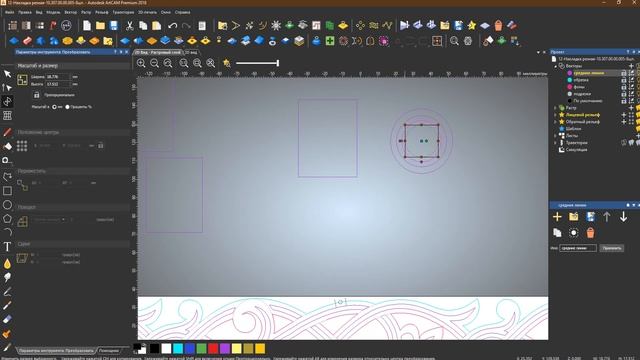This screenshot has height=360, width=640.
Task: Click the green plus icon in the second toolbar
Action: [x=330, y=41]
